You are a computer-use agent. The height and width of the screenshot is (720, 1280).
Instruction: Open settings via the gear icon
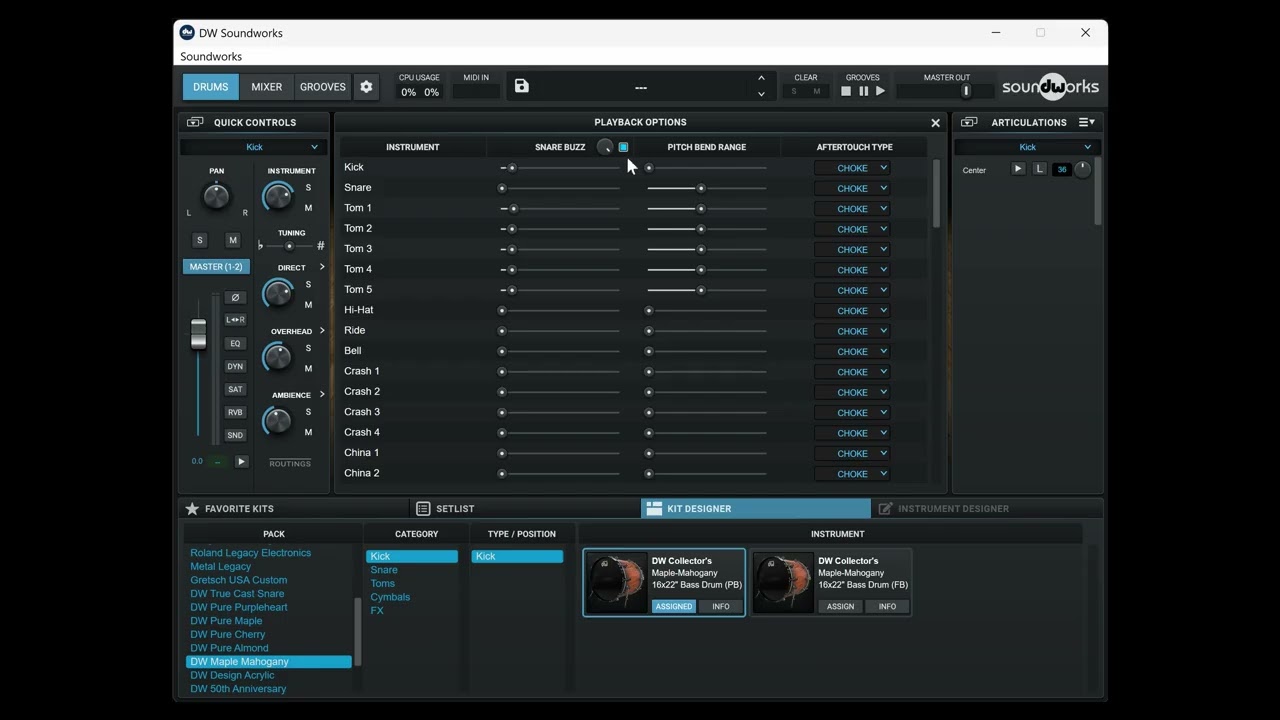point(366,87)
